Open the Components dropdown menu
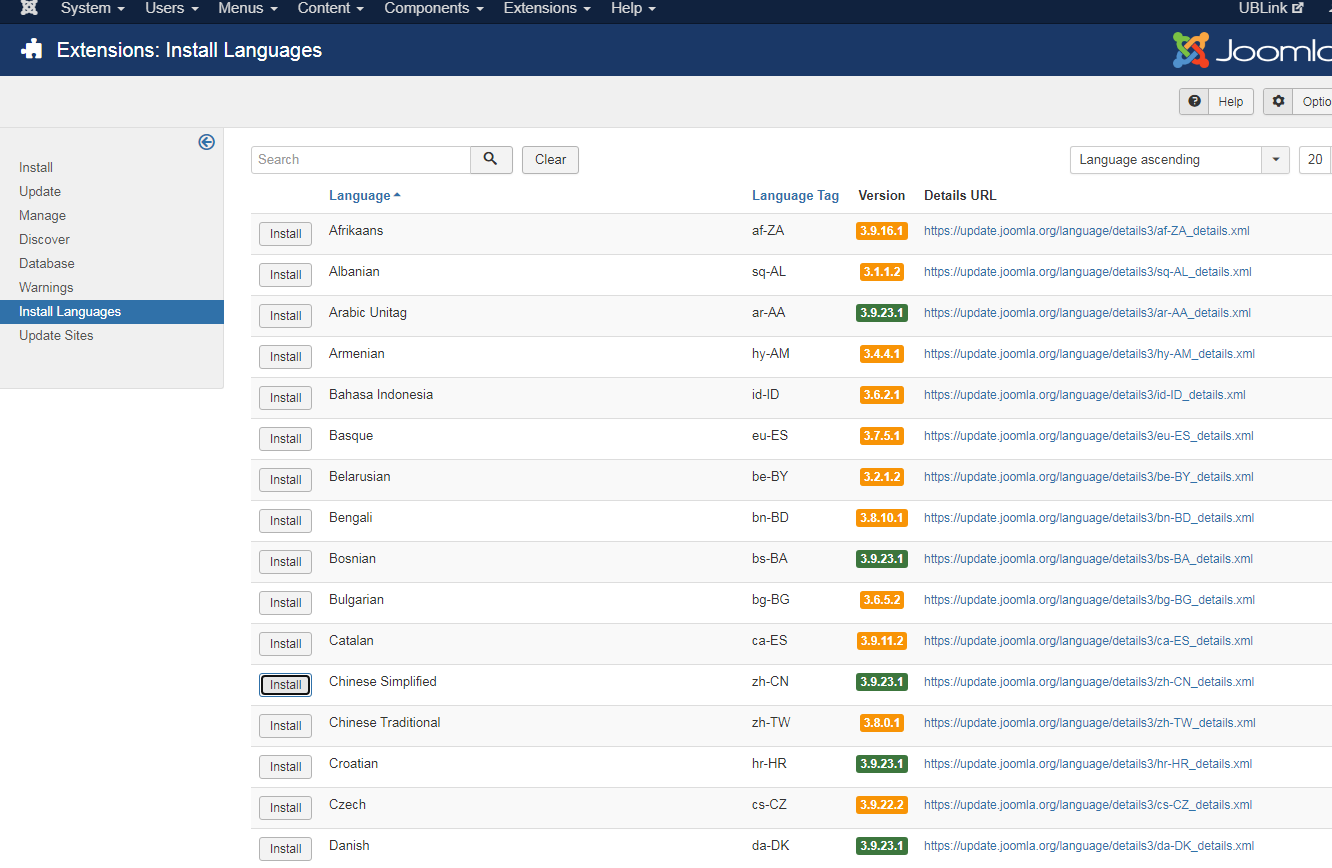Screen dimensions: 1332x868 (x=433, y=8)
